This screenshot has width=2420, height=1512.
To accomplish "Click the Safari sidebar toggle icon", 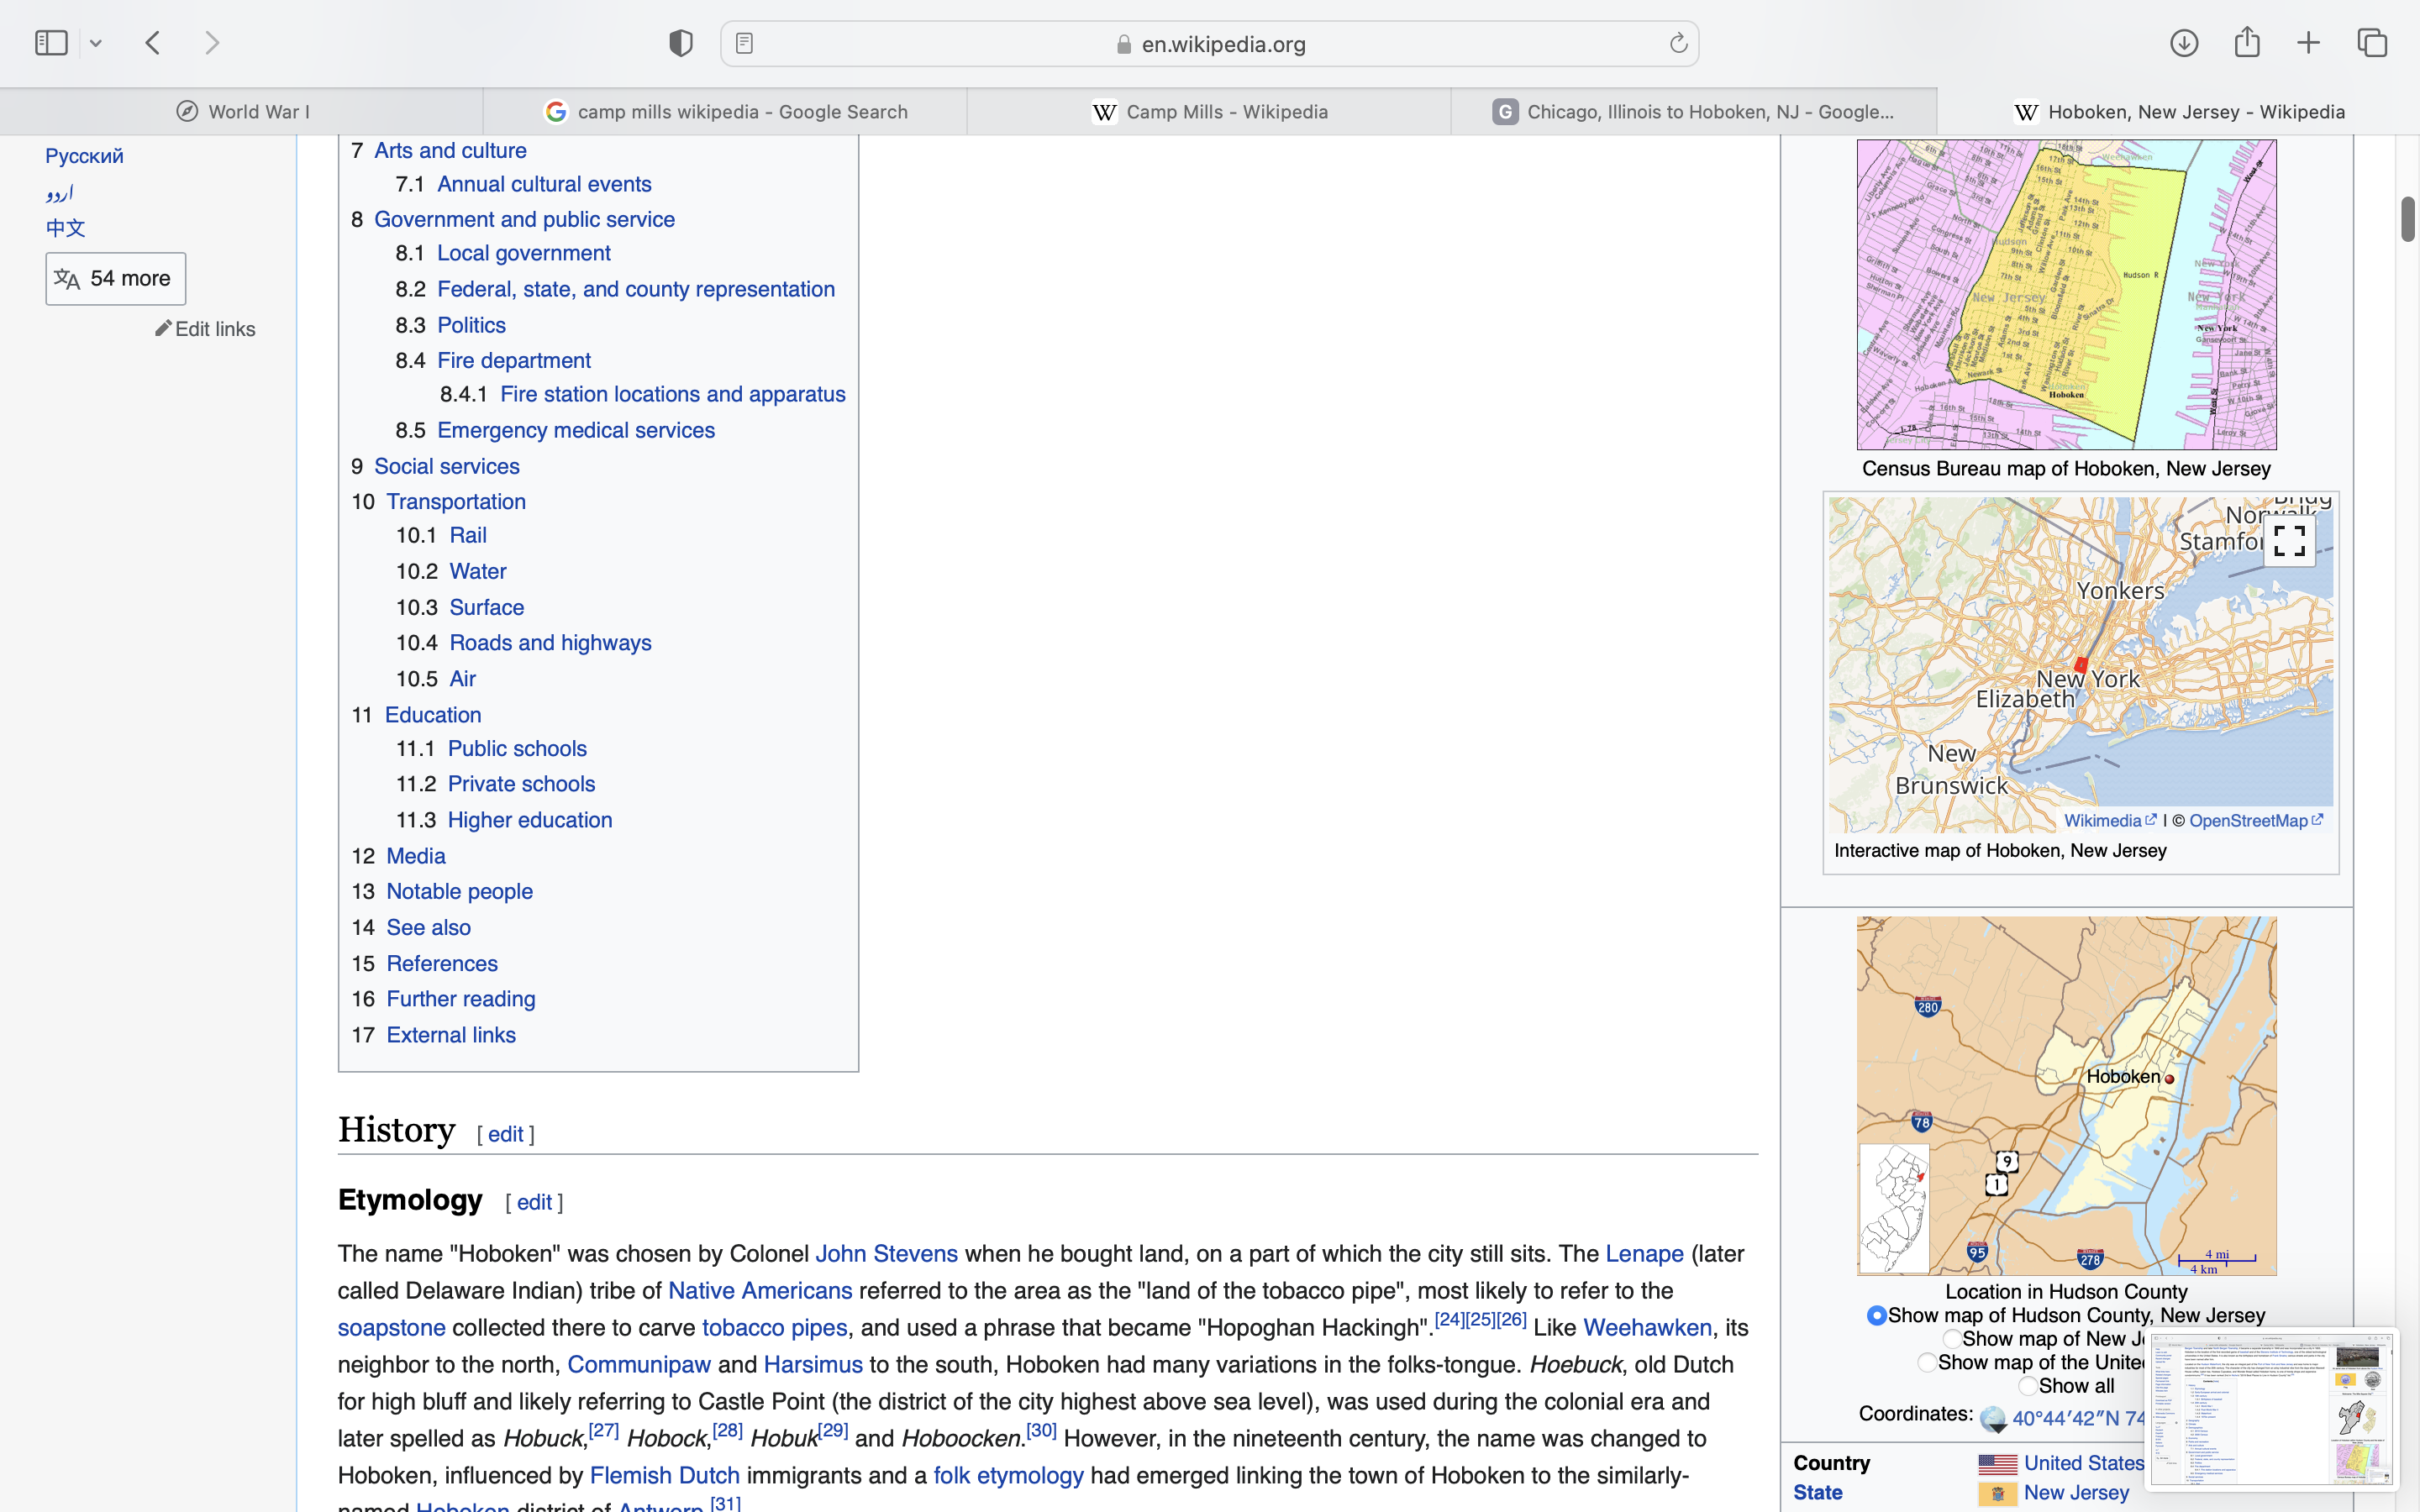I will click(51, 43).
